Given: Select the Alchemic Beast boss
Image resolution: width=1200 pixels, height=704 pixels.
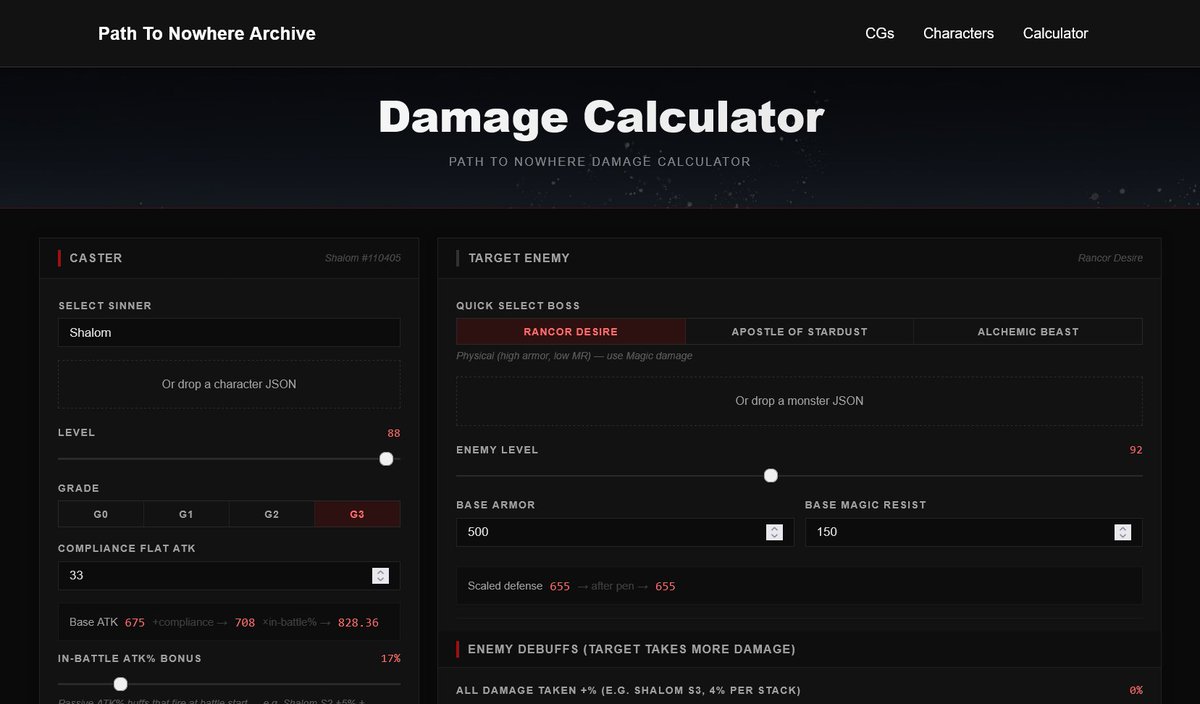Looking at the screenshot, I should tap(1028, 332).
